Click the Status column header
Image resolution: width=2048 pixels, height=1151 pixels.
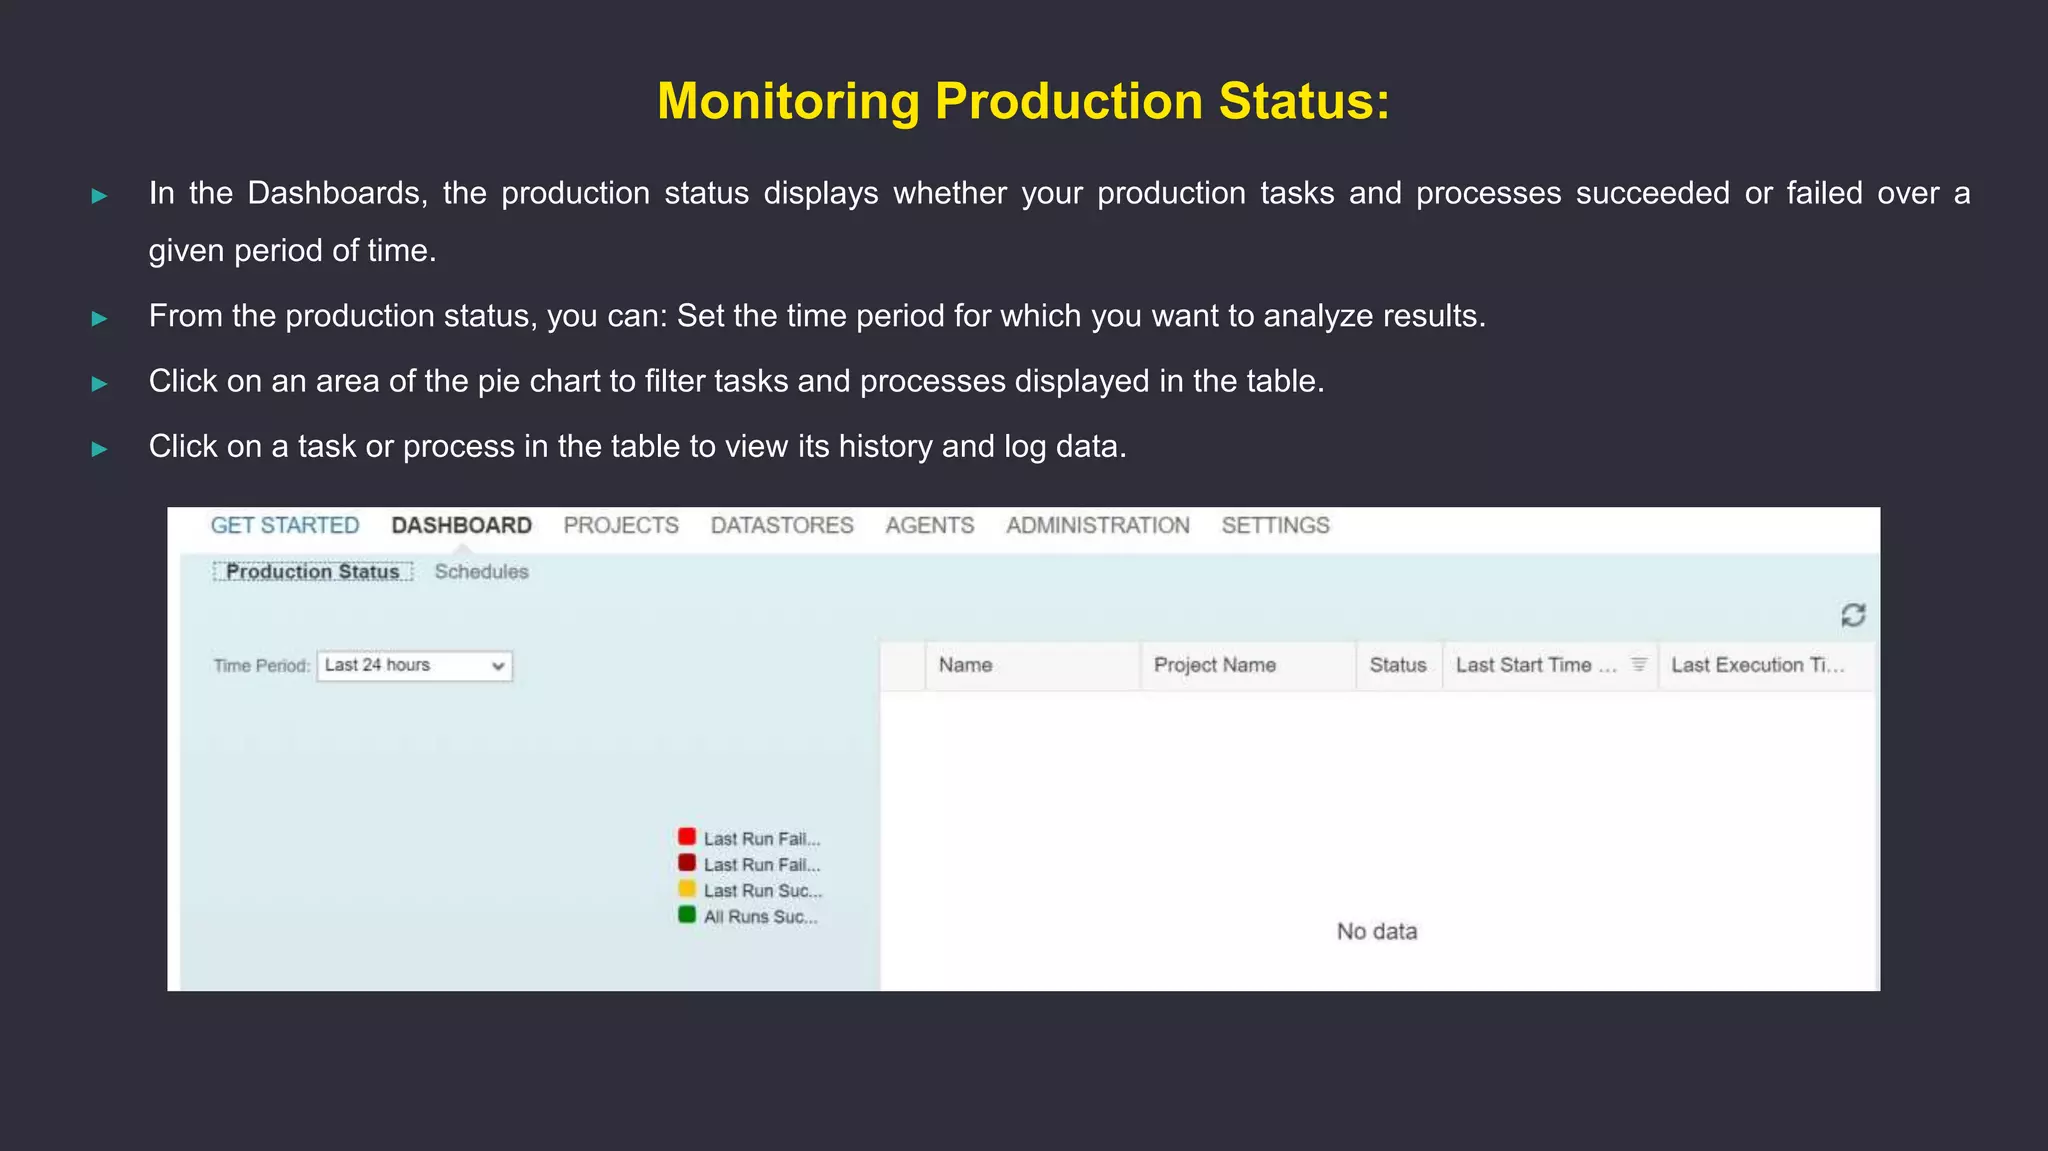(1398, 666)
